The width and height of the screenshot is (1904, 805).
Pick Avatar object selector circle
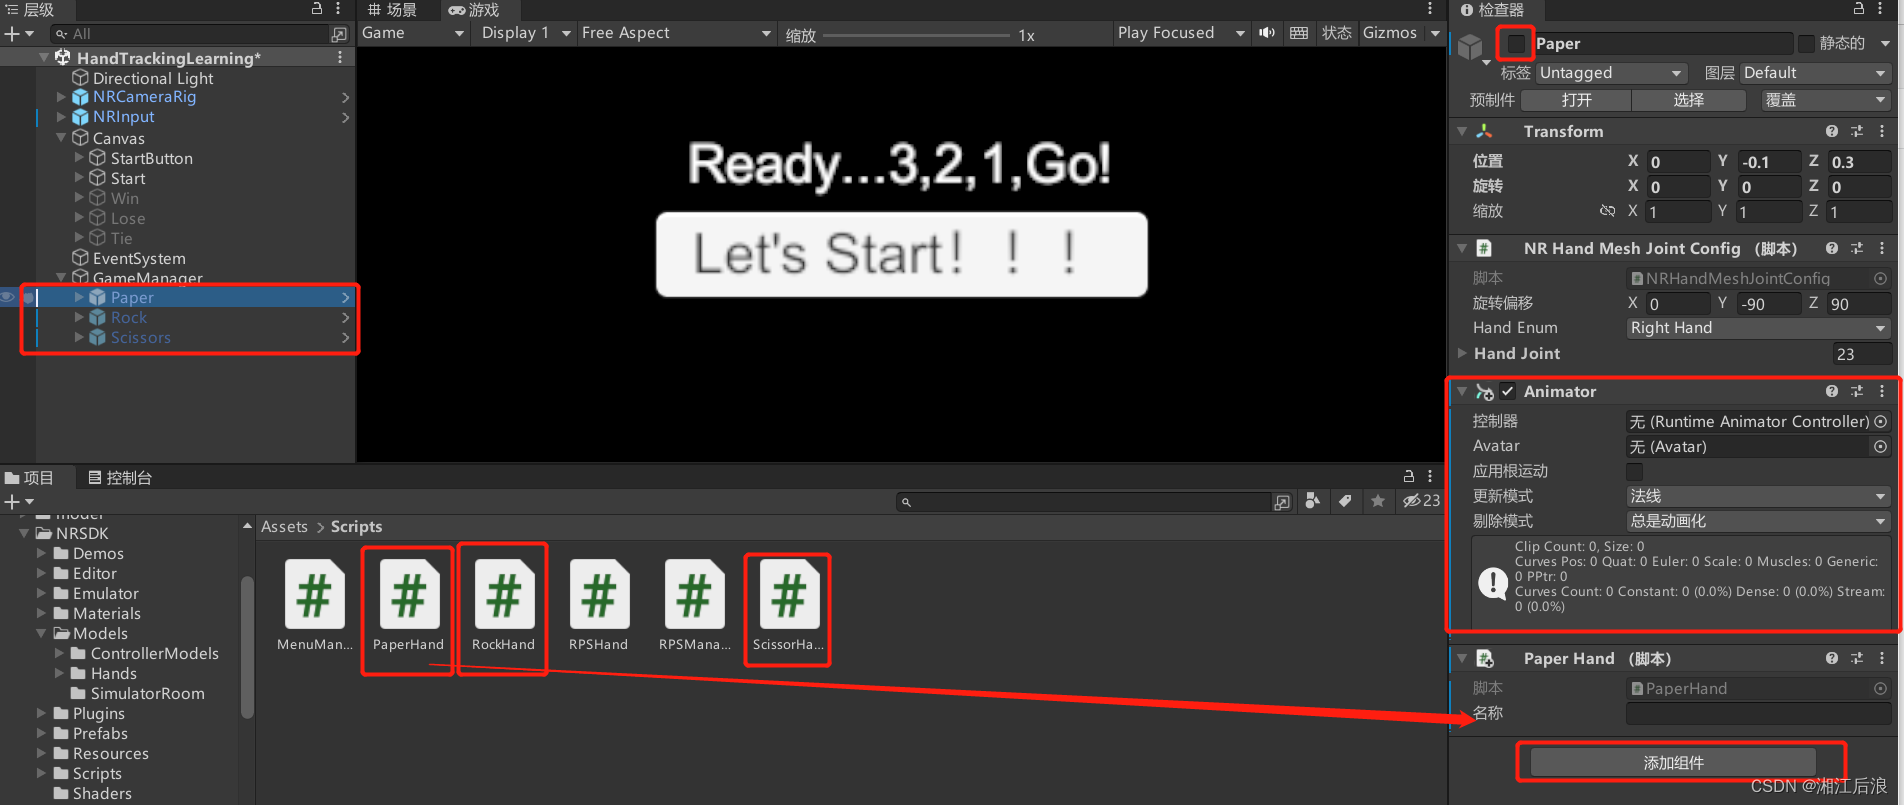click(x=1880, y=446)
